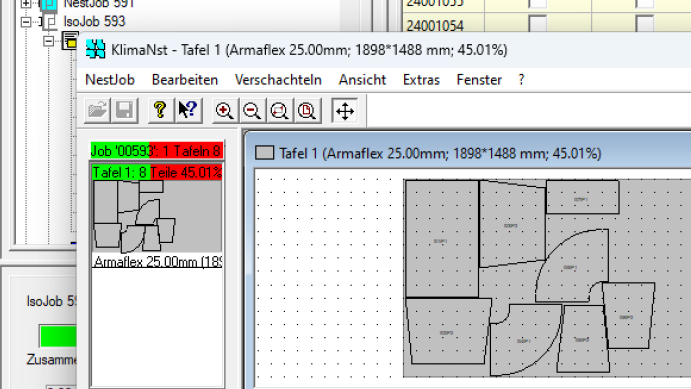The width and height of the screenshot is (691, 389).
Task: Zoom in with the plus magnifier
Action: pyautogui.click(x=224, y=111)
